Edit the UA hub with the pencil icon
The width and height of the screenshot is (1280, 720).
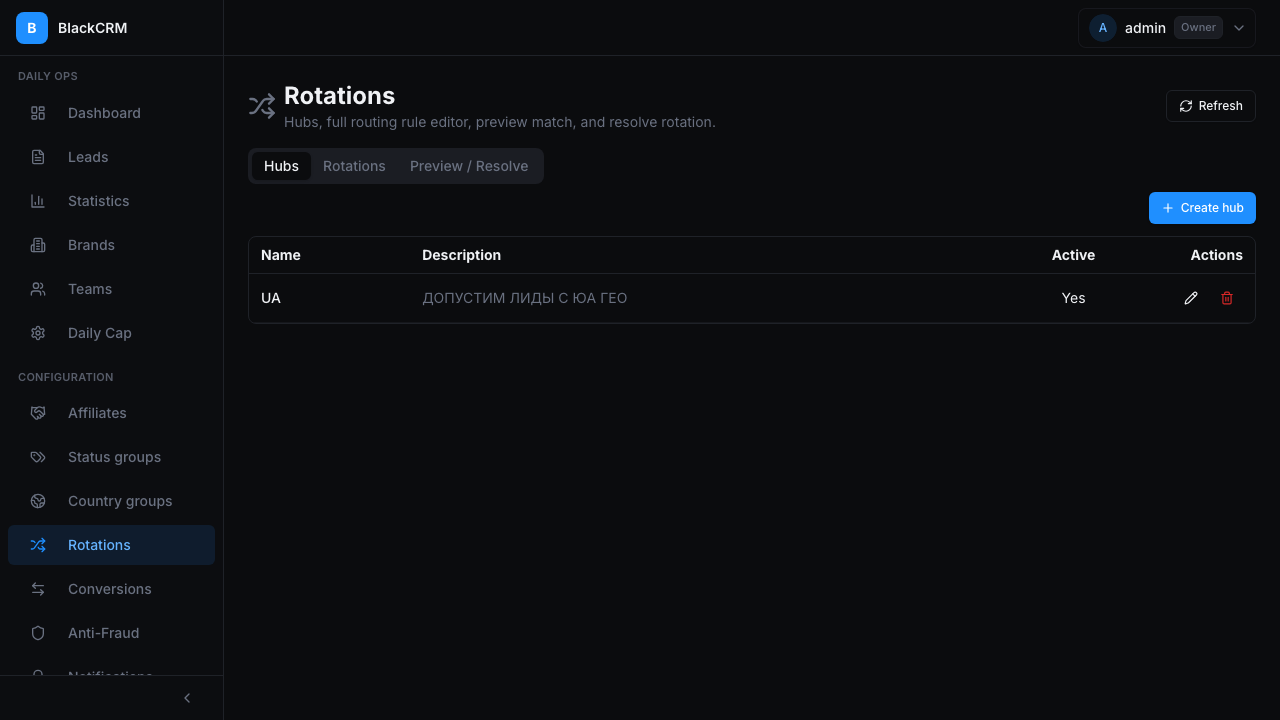[x=1191, y=298]
